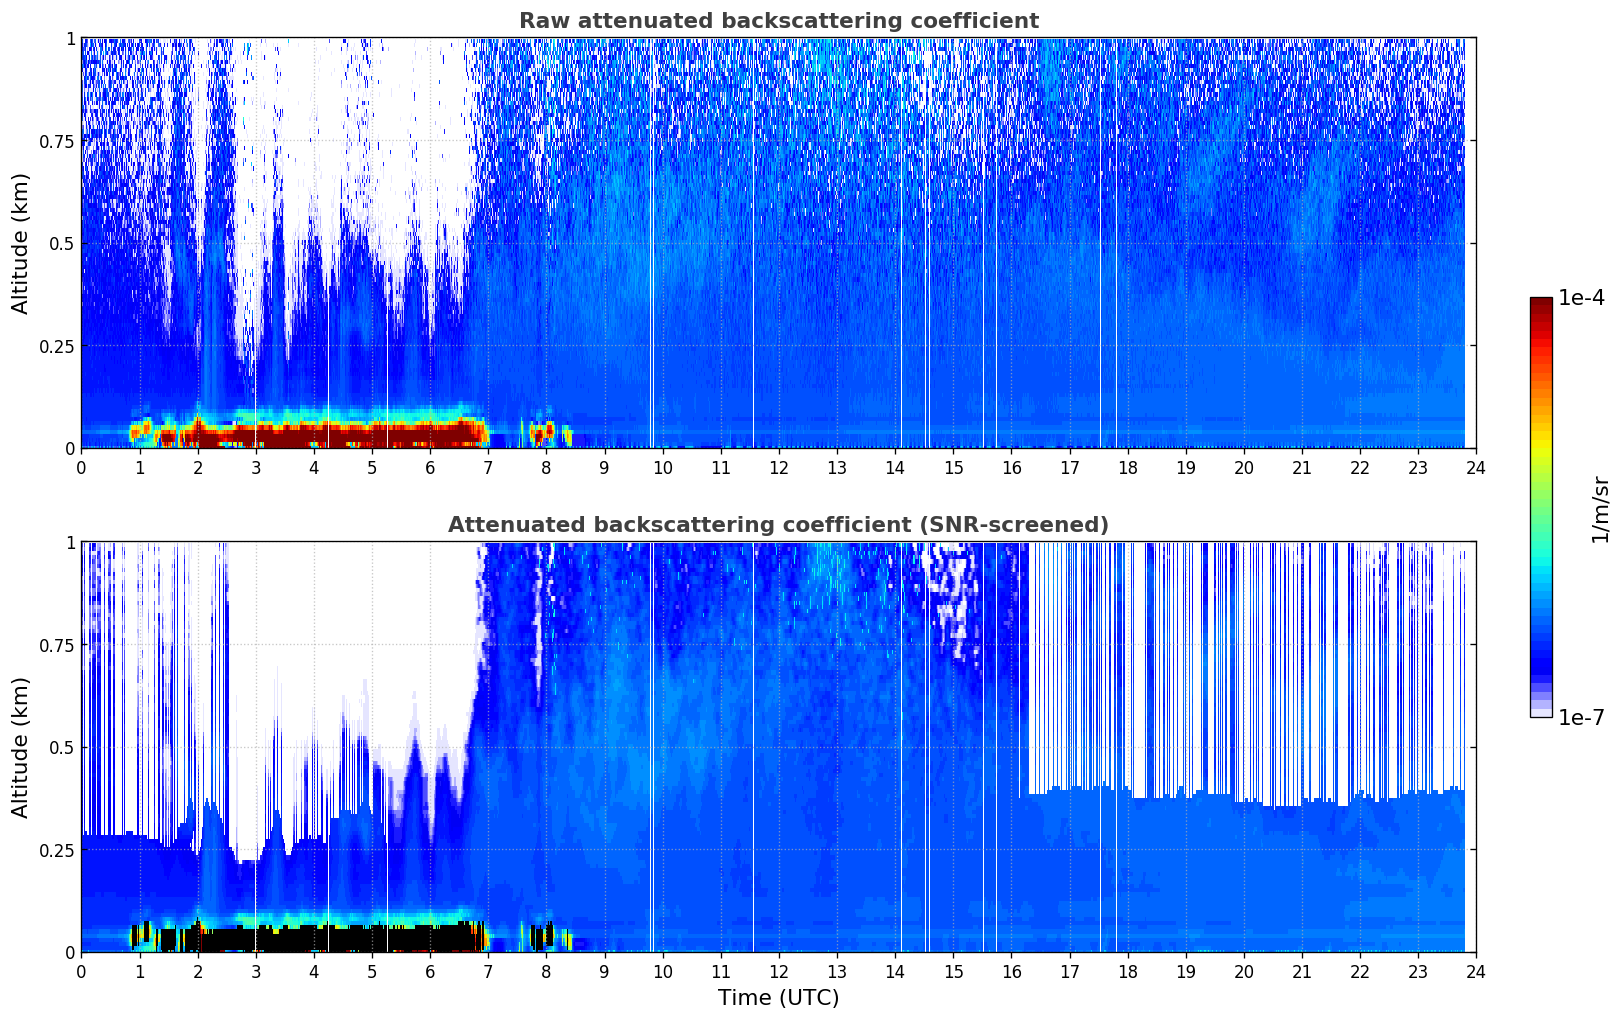Click the 0.25 altitude tick on bottom plot
The height and width of the screenshot is (1020, 1621).
(x=57, y=850)
